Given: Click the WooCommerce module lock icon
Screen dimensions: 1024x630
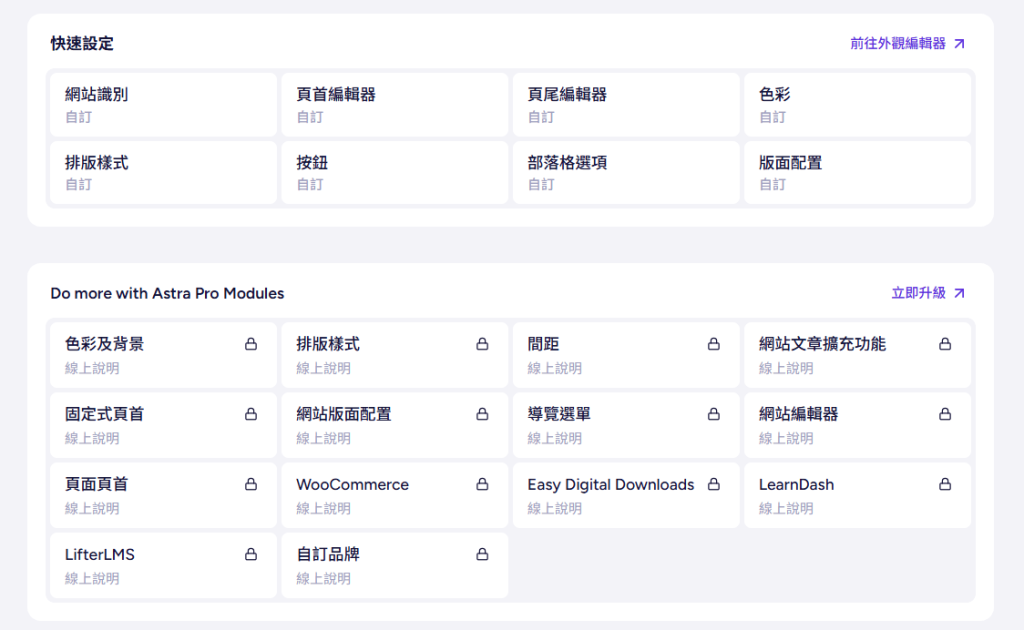Looking at the screenshot, I should click(x=482, y=484).
